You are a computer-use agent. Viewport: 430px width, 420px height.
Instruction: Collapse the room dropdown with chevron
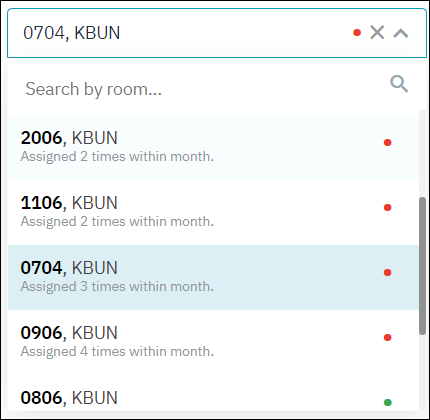pos(401,33)
